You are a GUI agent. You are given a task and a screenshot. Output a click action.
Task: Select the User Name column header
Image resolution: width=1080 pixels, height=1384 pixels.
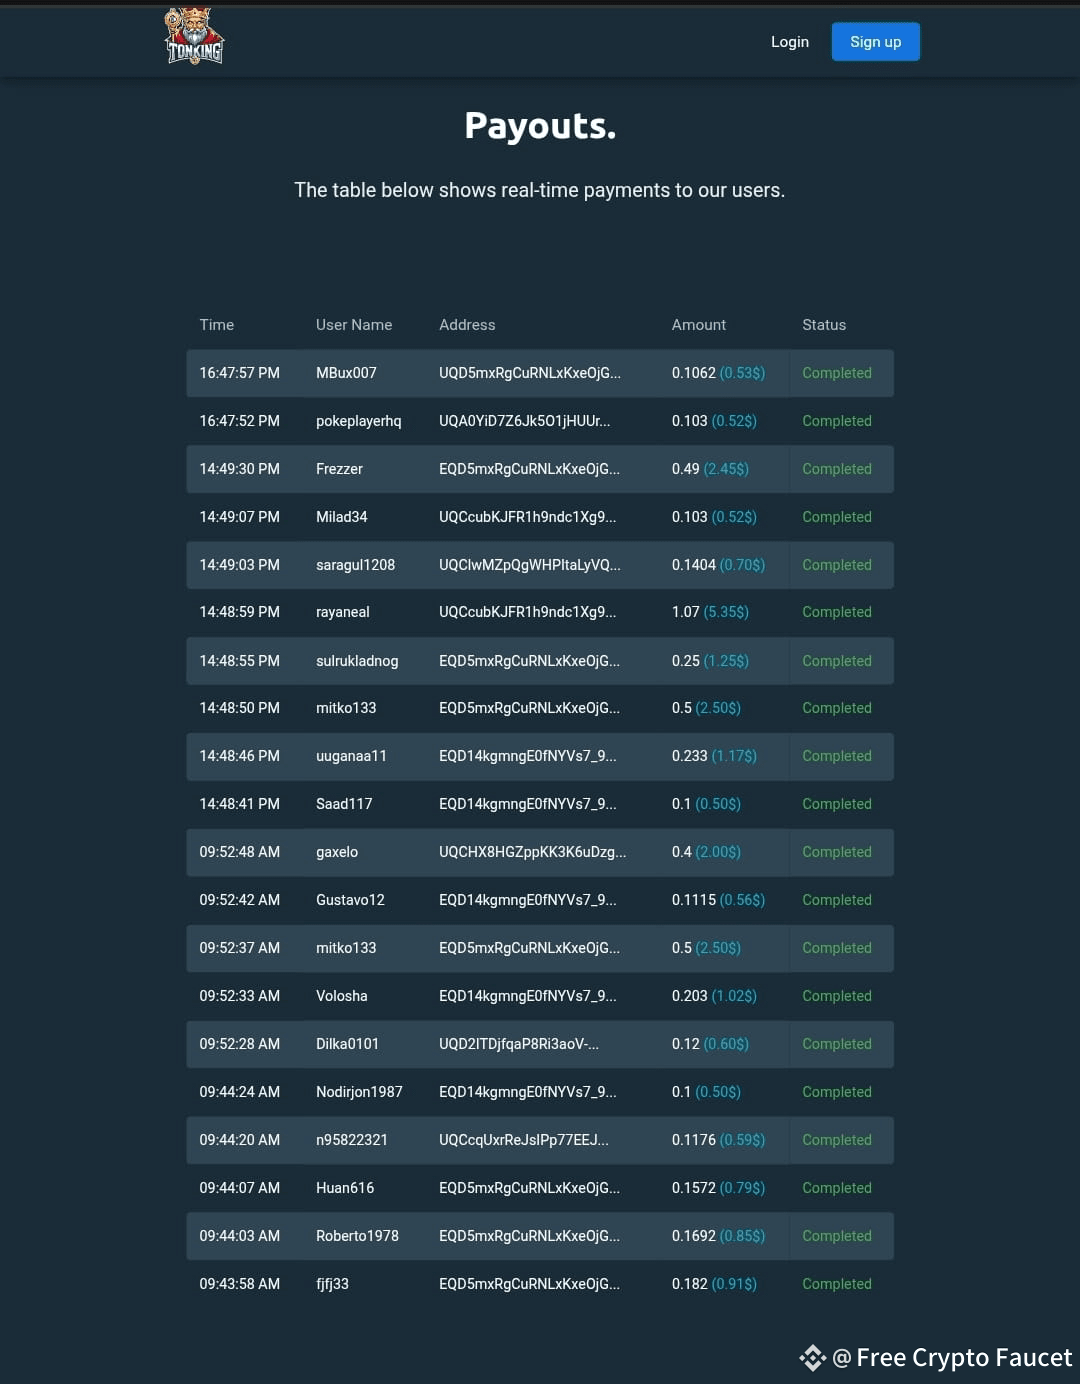(x=354, y=325)
